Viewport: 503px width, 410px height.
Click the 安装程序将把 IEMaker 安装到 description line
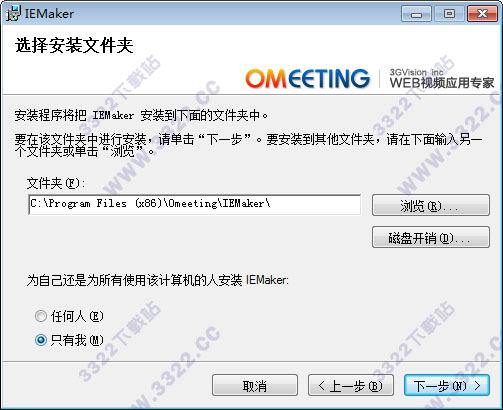click(x=141, y=116)
